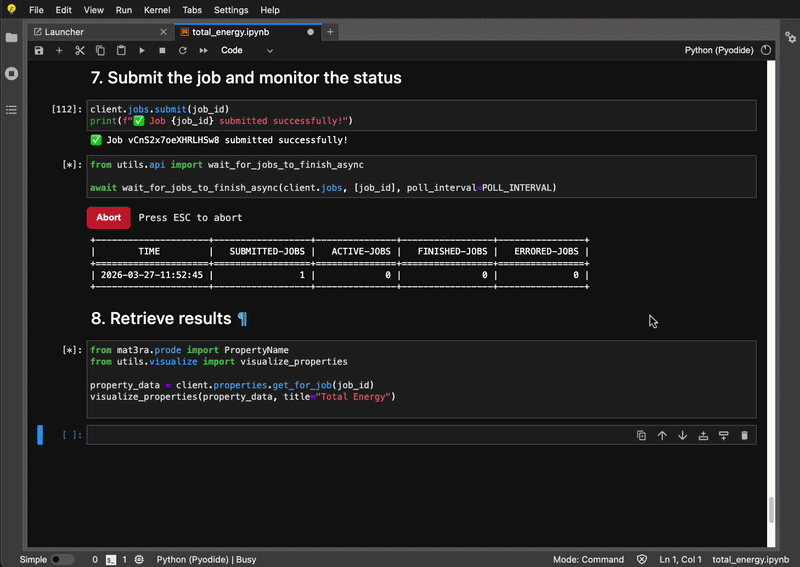Click the heading '7. Submit the job and monitor the status'
The width and height of the screenshot is (800, 567).
coord(246,78)
